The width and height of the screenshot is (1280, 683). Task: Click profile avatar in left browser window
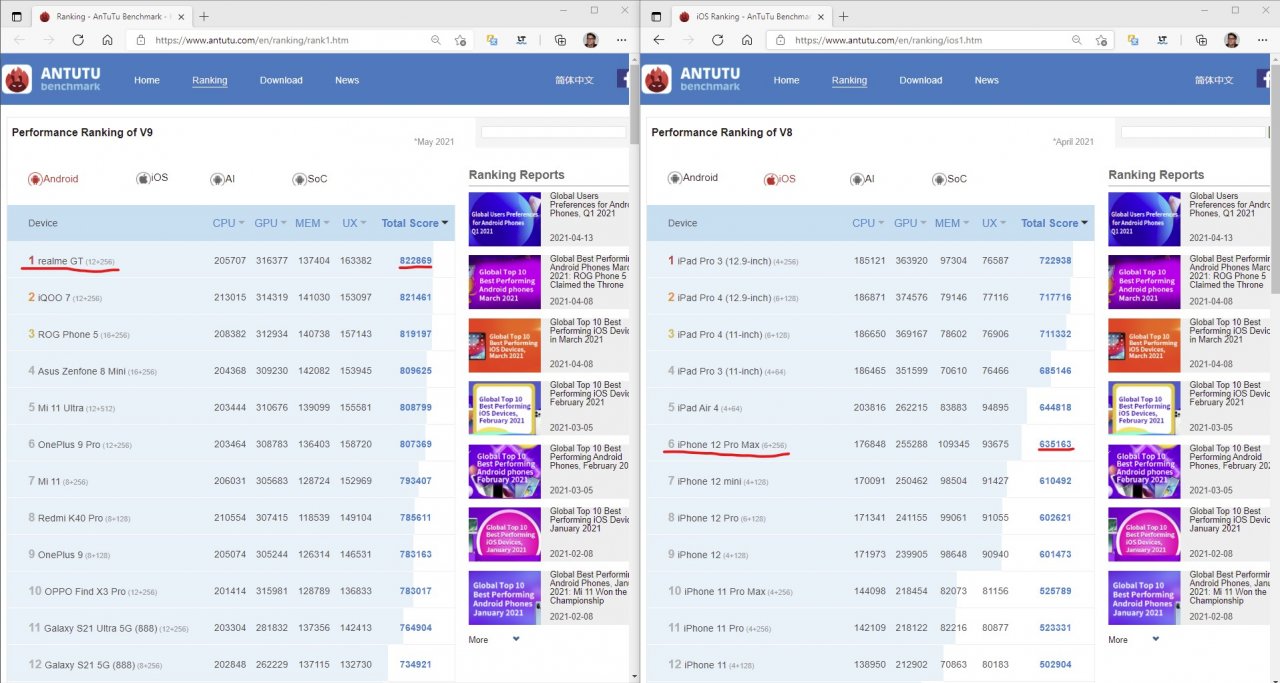591,40
